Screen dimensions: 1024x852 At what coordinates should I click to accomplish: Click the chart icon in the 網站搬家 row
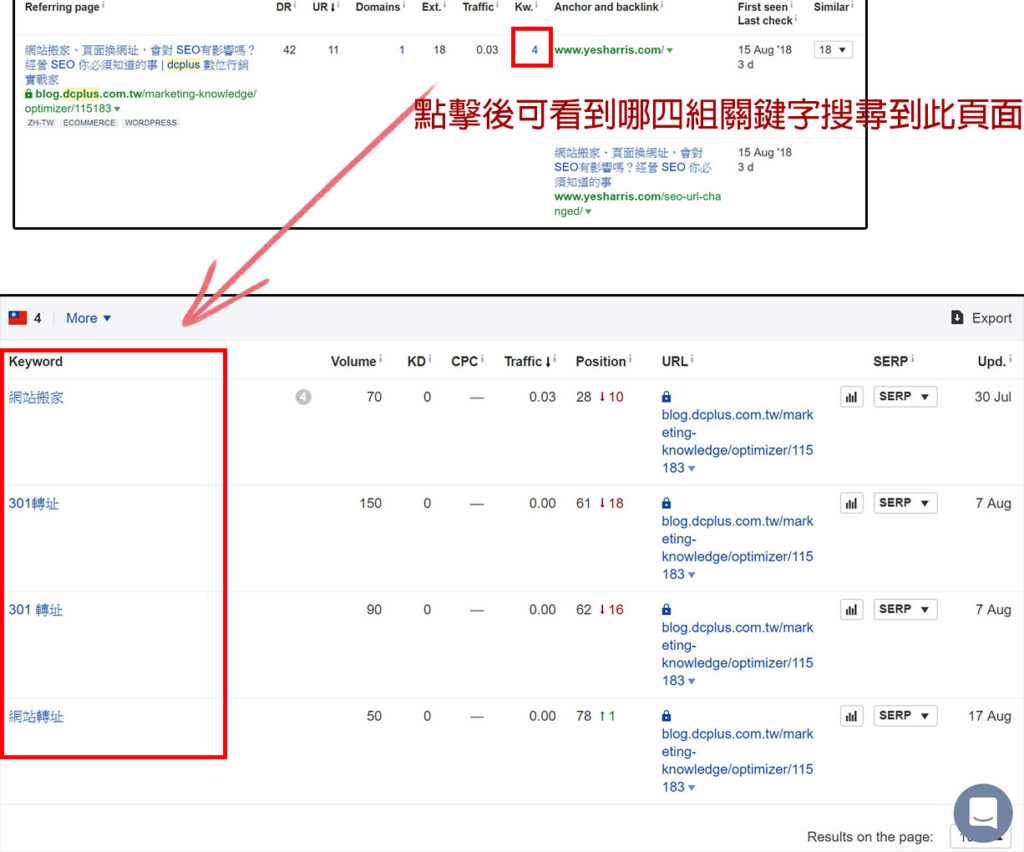851,397
